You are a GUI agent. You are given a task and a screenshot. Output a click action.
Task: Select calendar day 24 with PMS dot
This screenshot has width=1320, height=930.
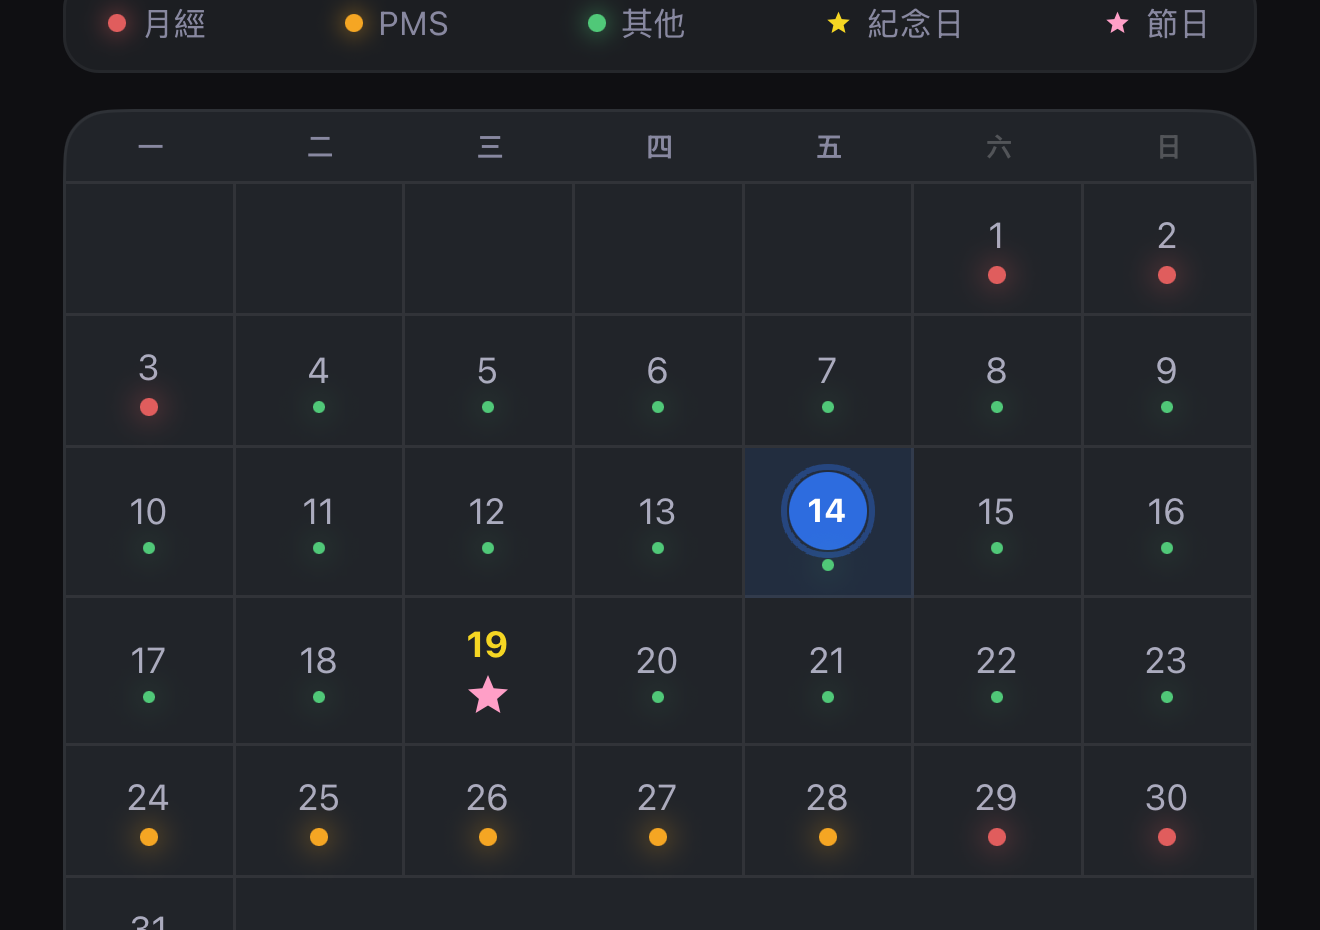pos(149,810)
